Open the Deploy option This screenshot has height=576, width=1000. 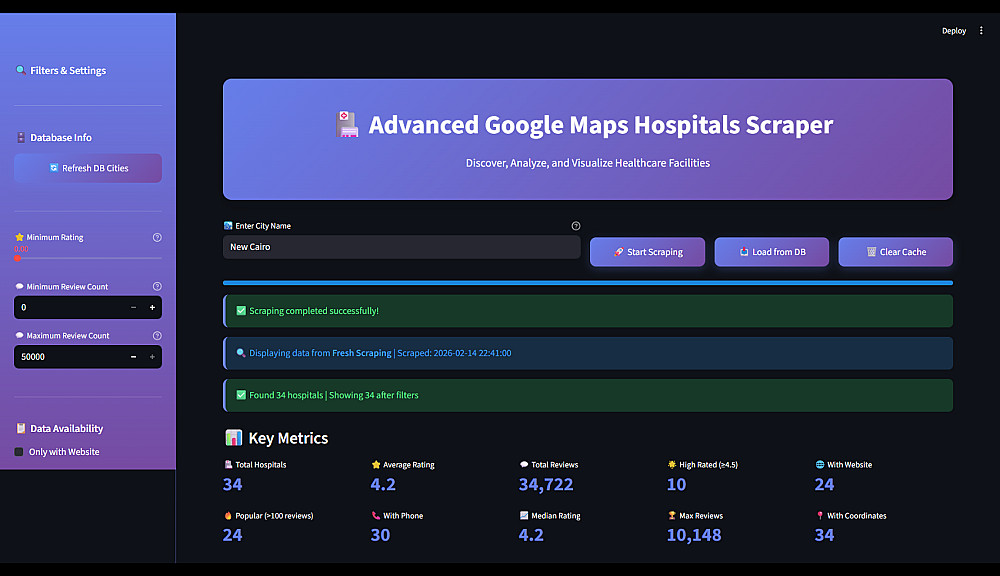click(953, 31)
